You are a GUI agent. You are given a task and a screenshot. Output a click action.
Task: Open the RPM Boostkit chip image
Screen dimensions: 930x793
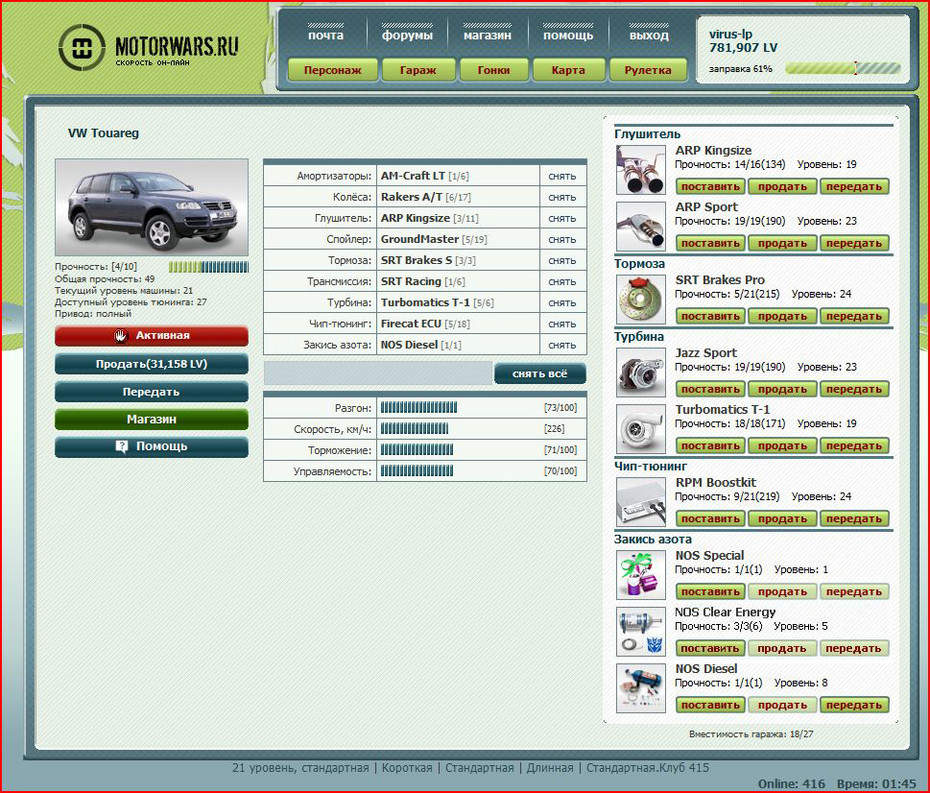tap(641, 502)
